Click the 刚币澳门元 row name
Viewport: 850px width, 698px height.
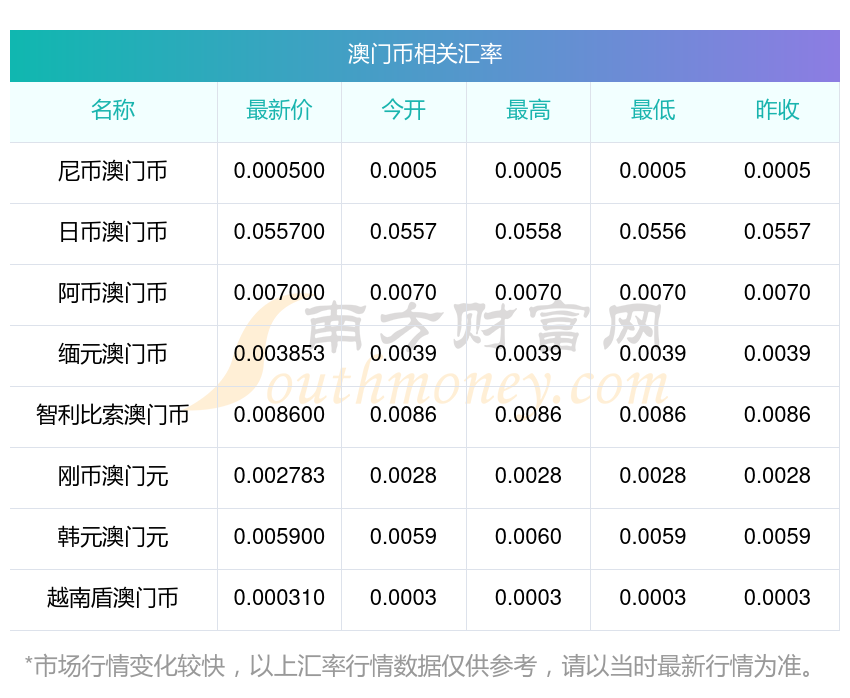pyautogui.click(x=113, y=476)
